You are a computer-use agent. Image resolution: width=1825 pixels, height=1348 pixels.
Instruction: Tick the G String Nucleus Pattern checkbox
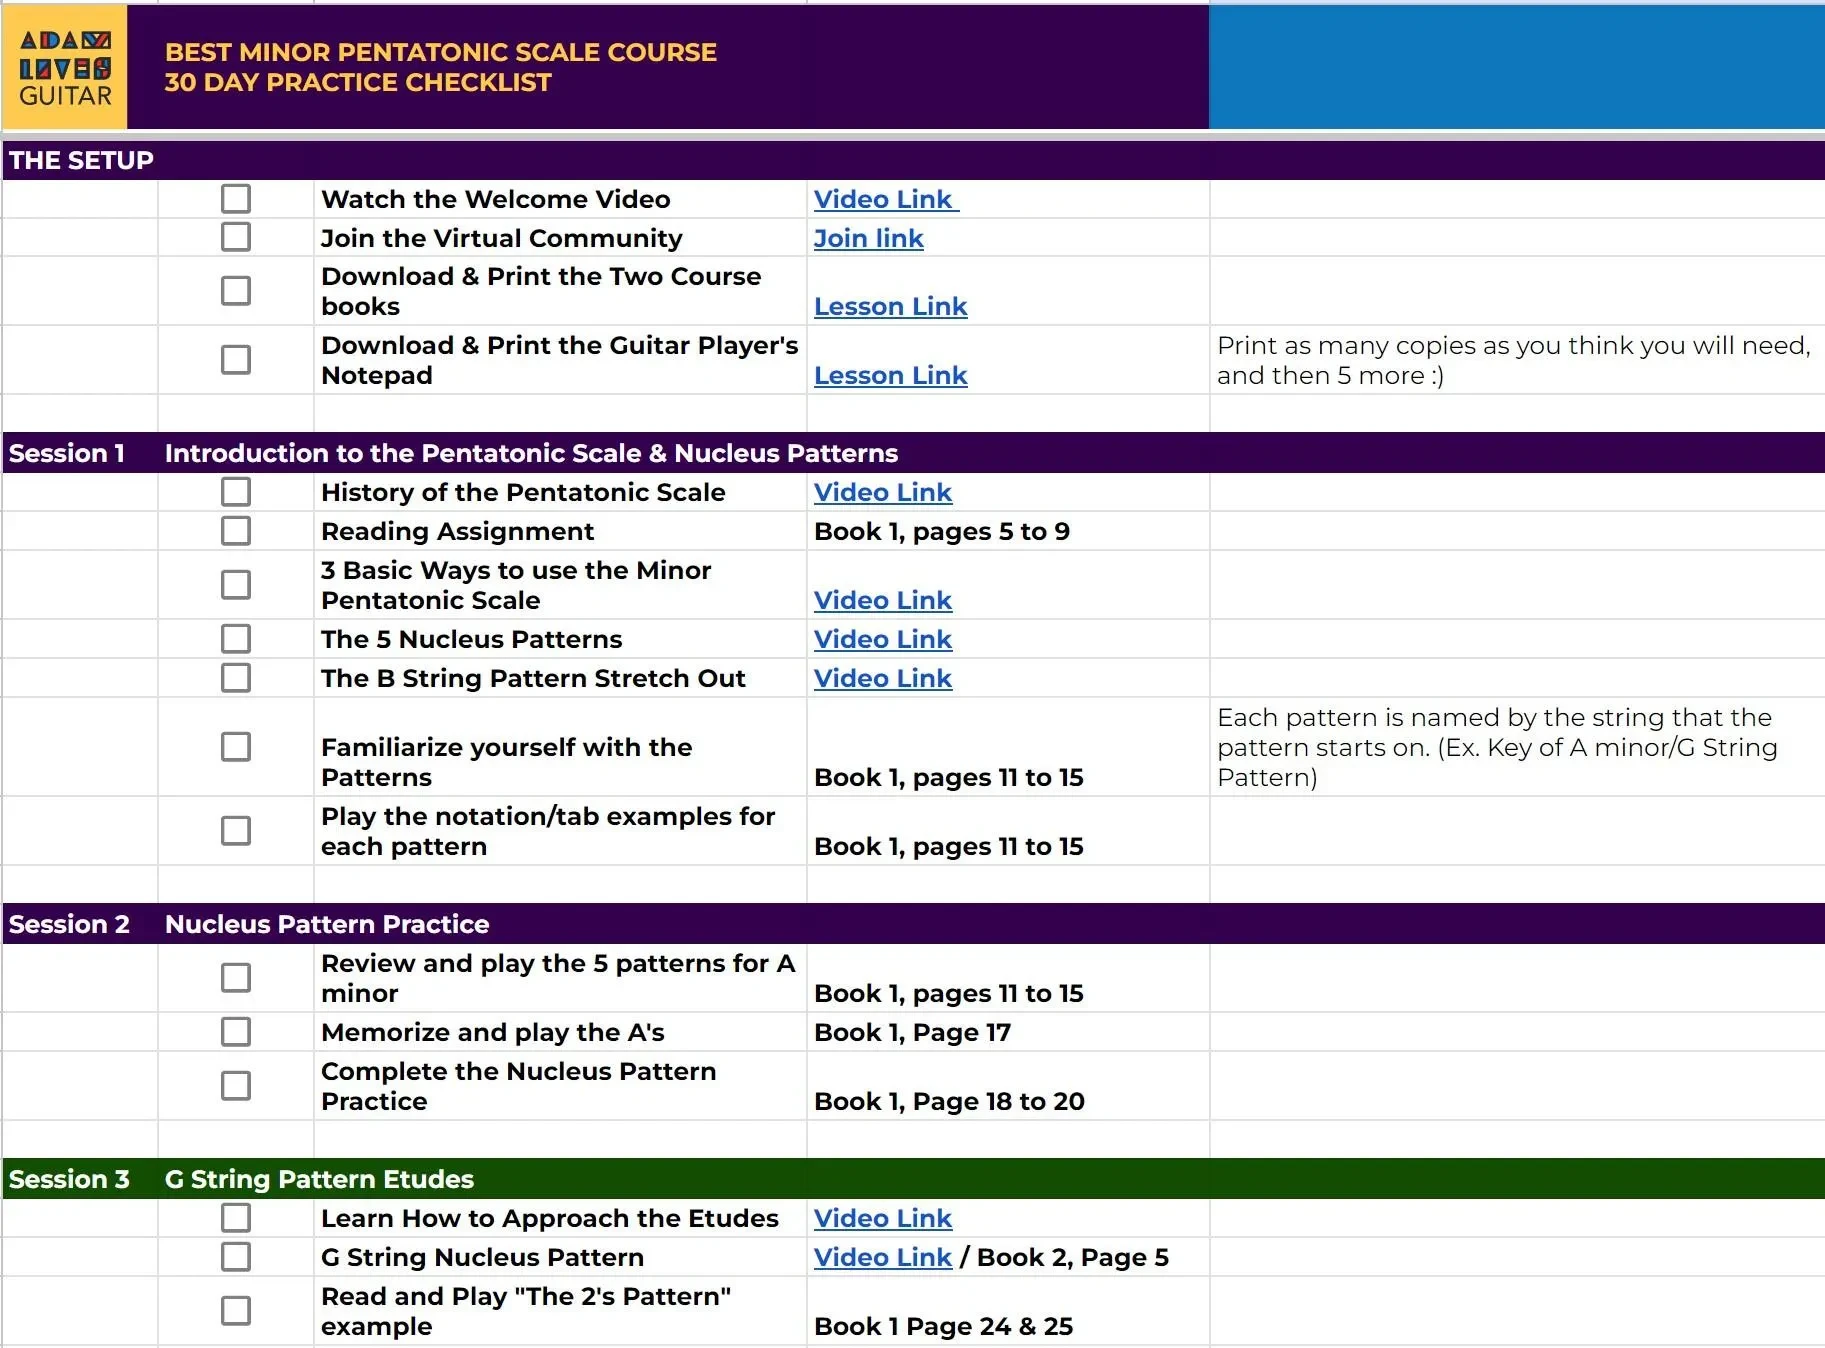(x=236, y=1256)
